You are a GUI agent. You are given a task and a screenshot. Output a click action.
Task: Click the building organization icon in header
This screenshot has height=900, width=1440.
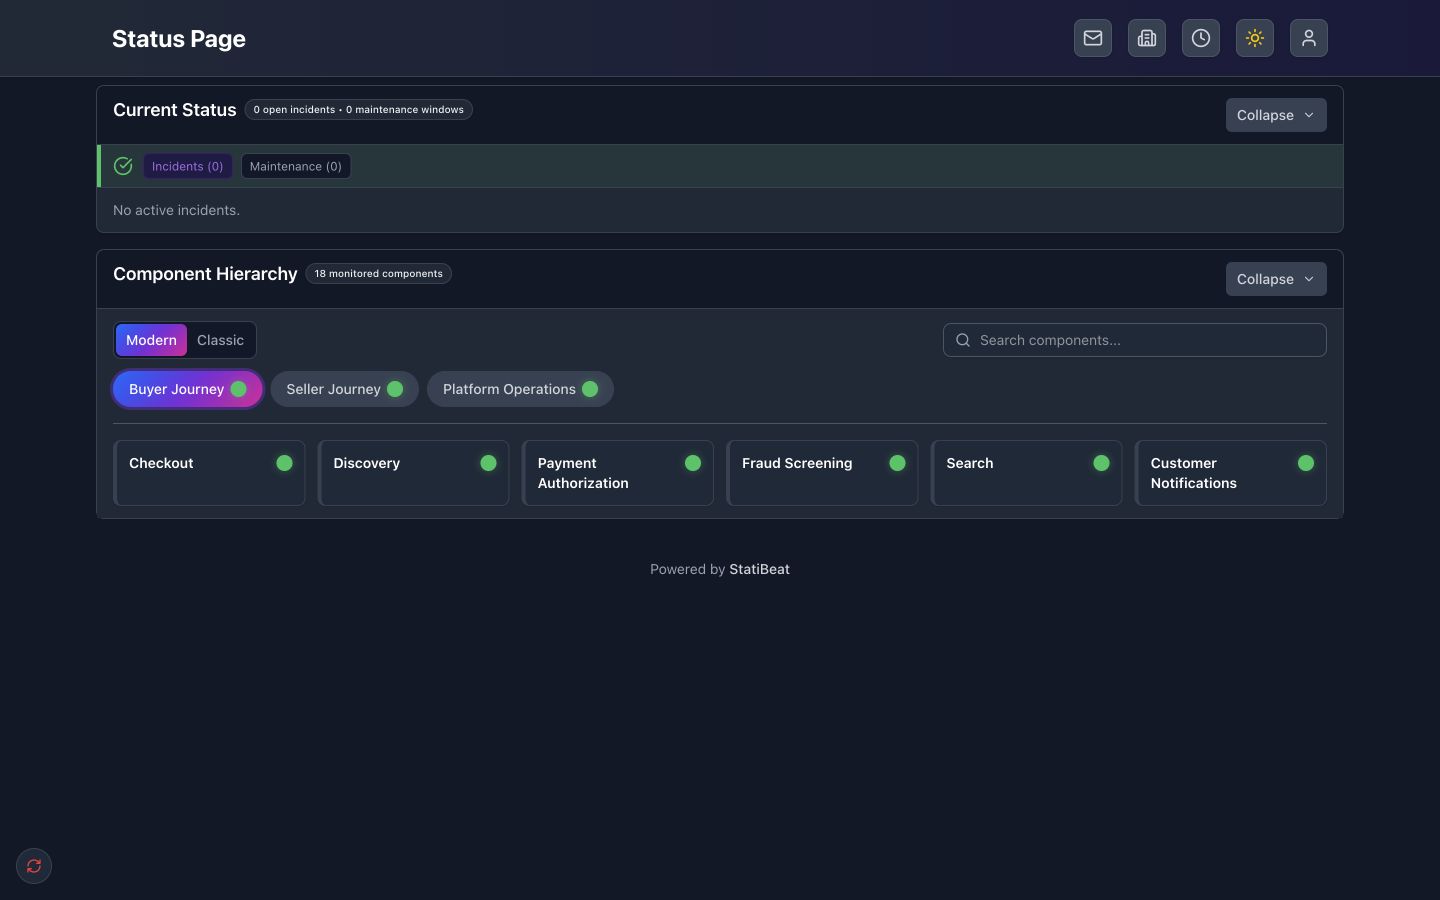(x=1147, y=38)
